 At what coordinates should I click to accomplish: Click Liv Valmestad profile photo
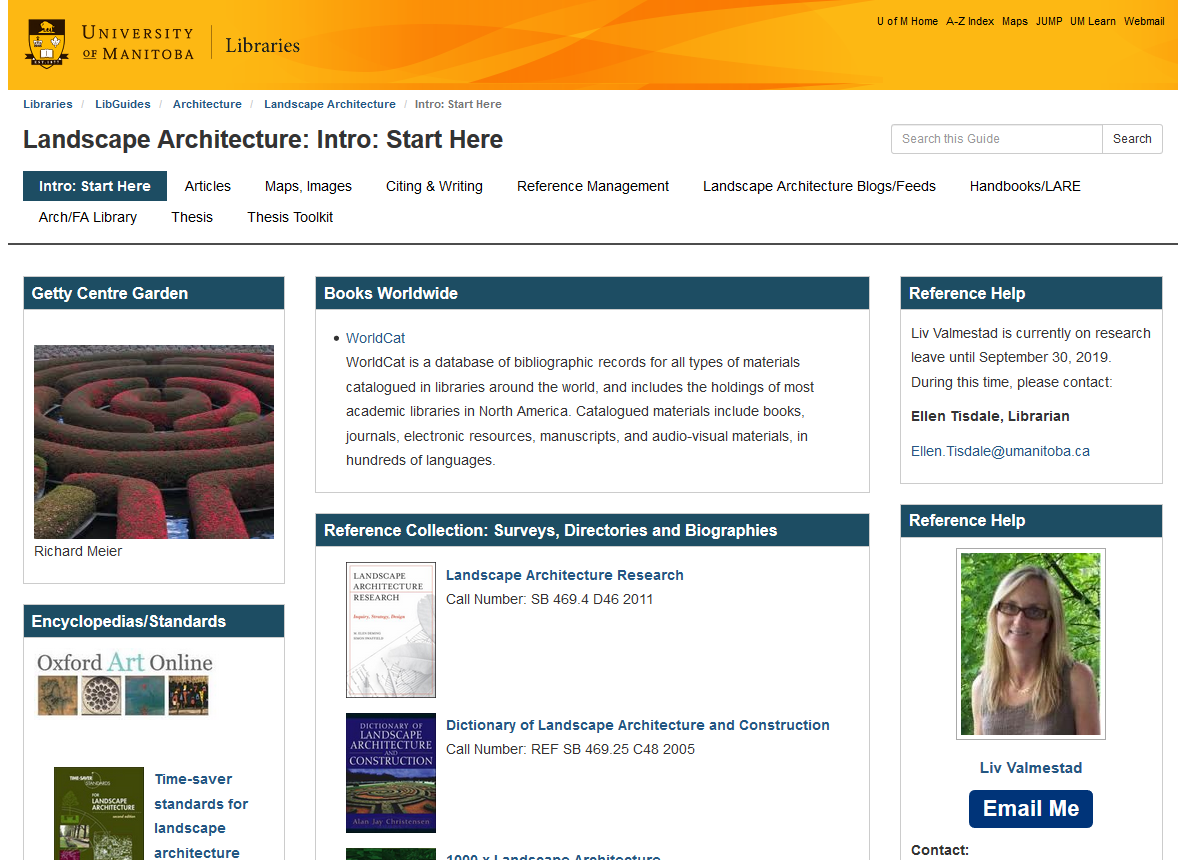tap(1030, 644)
